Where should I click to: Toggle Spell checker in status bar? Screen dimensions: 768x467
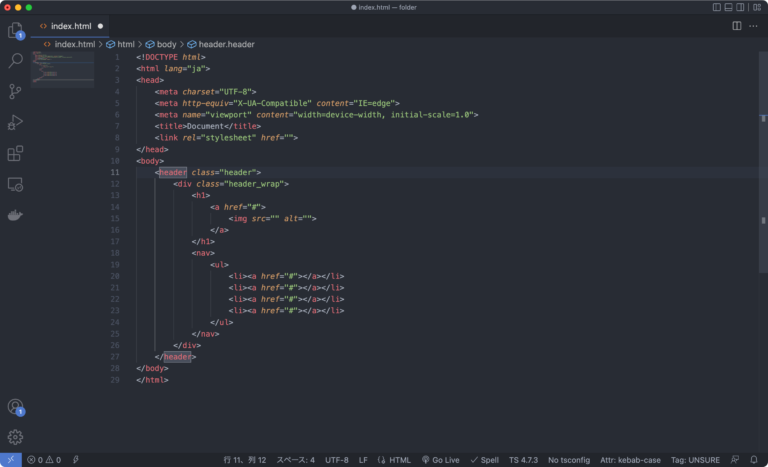484,460
